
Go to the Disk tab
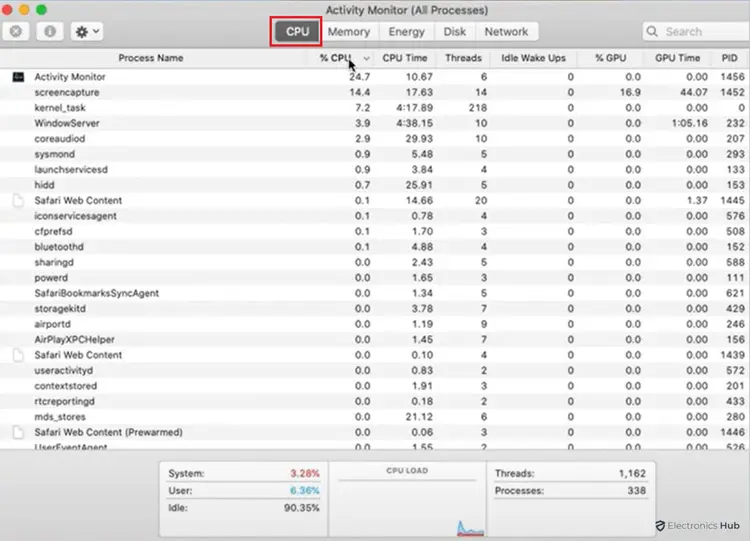click(454, 32)
